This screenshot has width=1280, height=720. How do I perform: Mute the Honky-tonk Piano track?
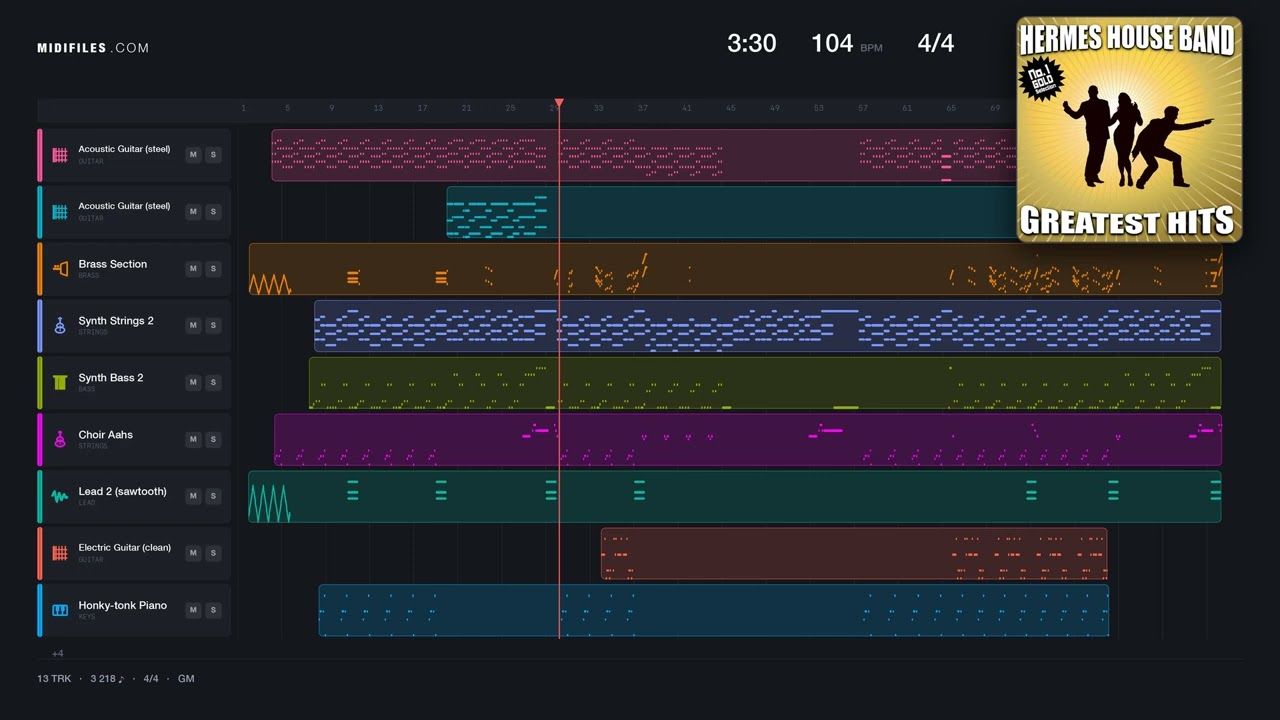194,610
